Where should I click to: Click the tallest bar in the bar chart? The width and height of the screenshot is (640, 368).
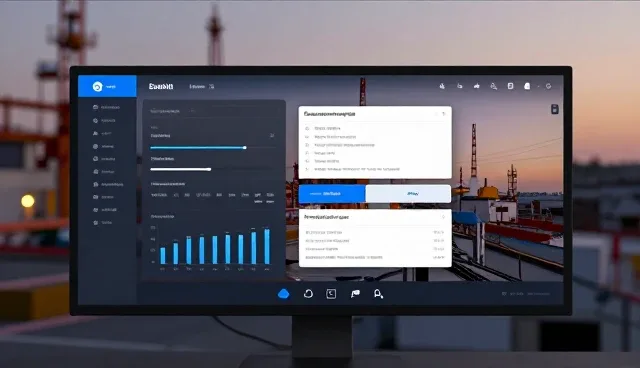[267, 246]
